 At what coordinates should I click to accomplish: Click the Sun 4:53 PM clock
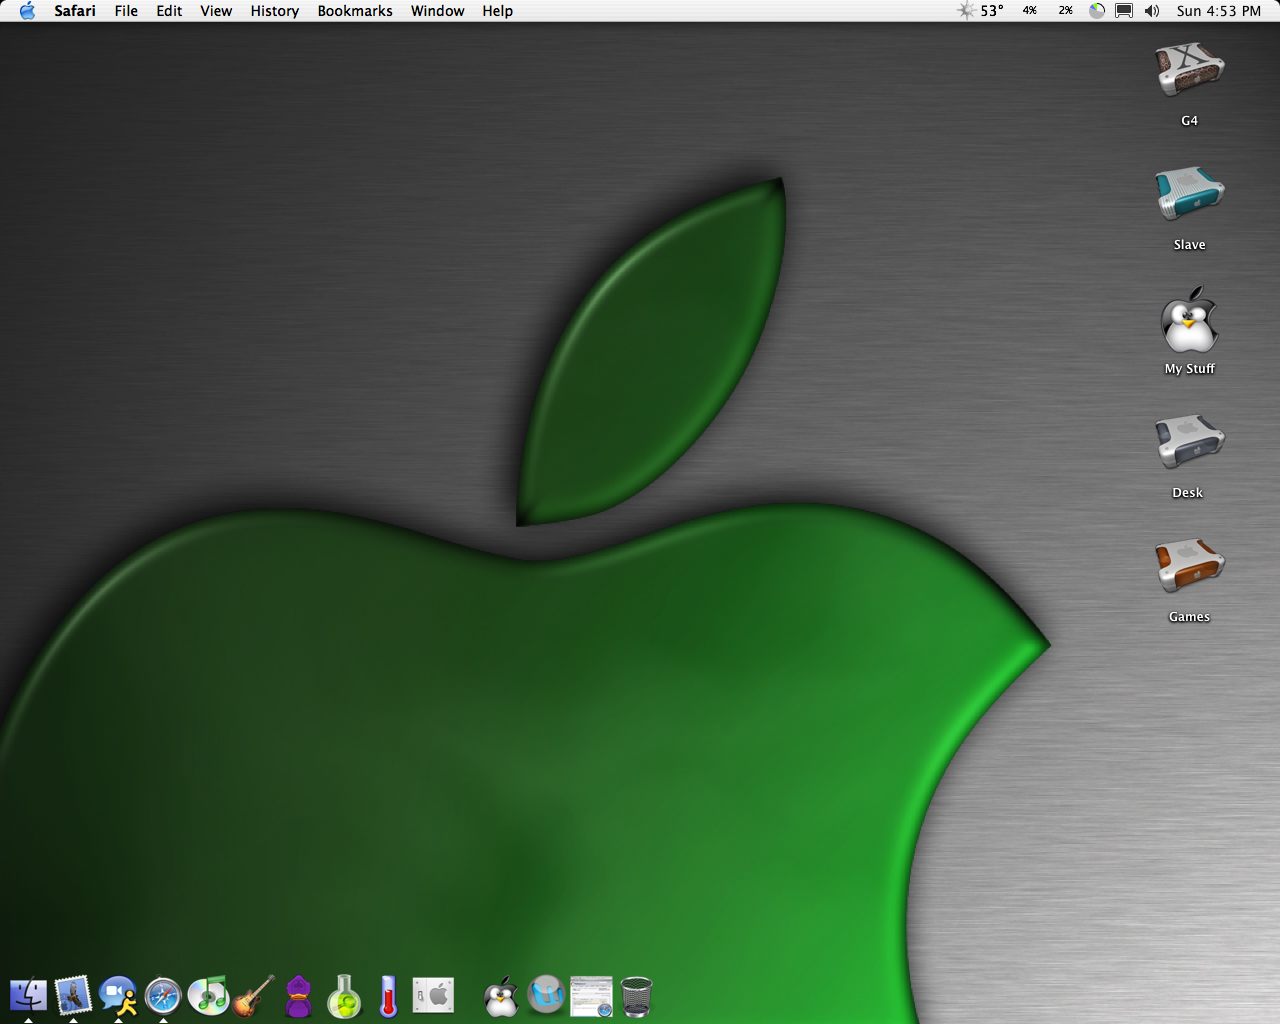1218,11
